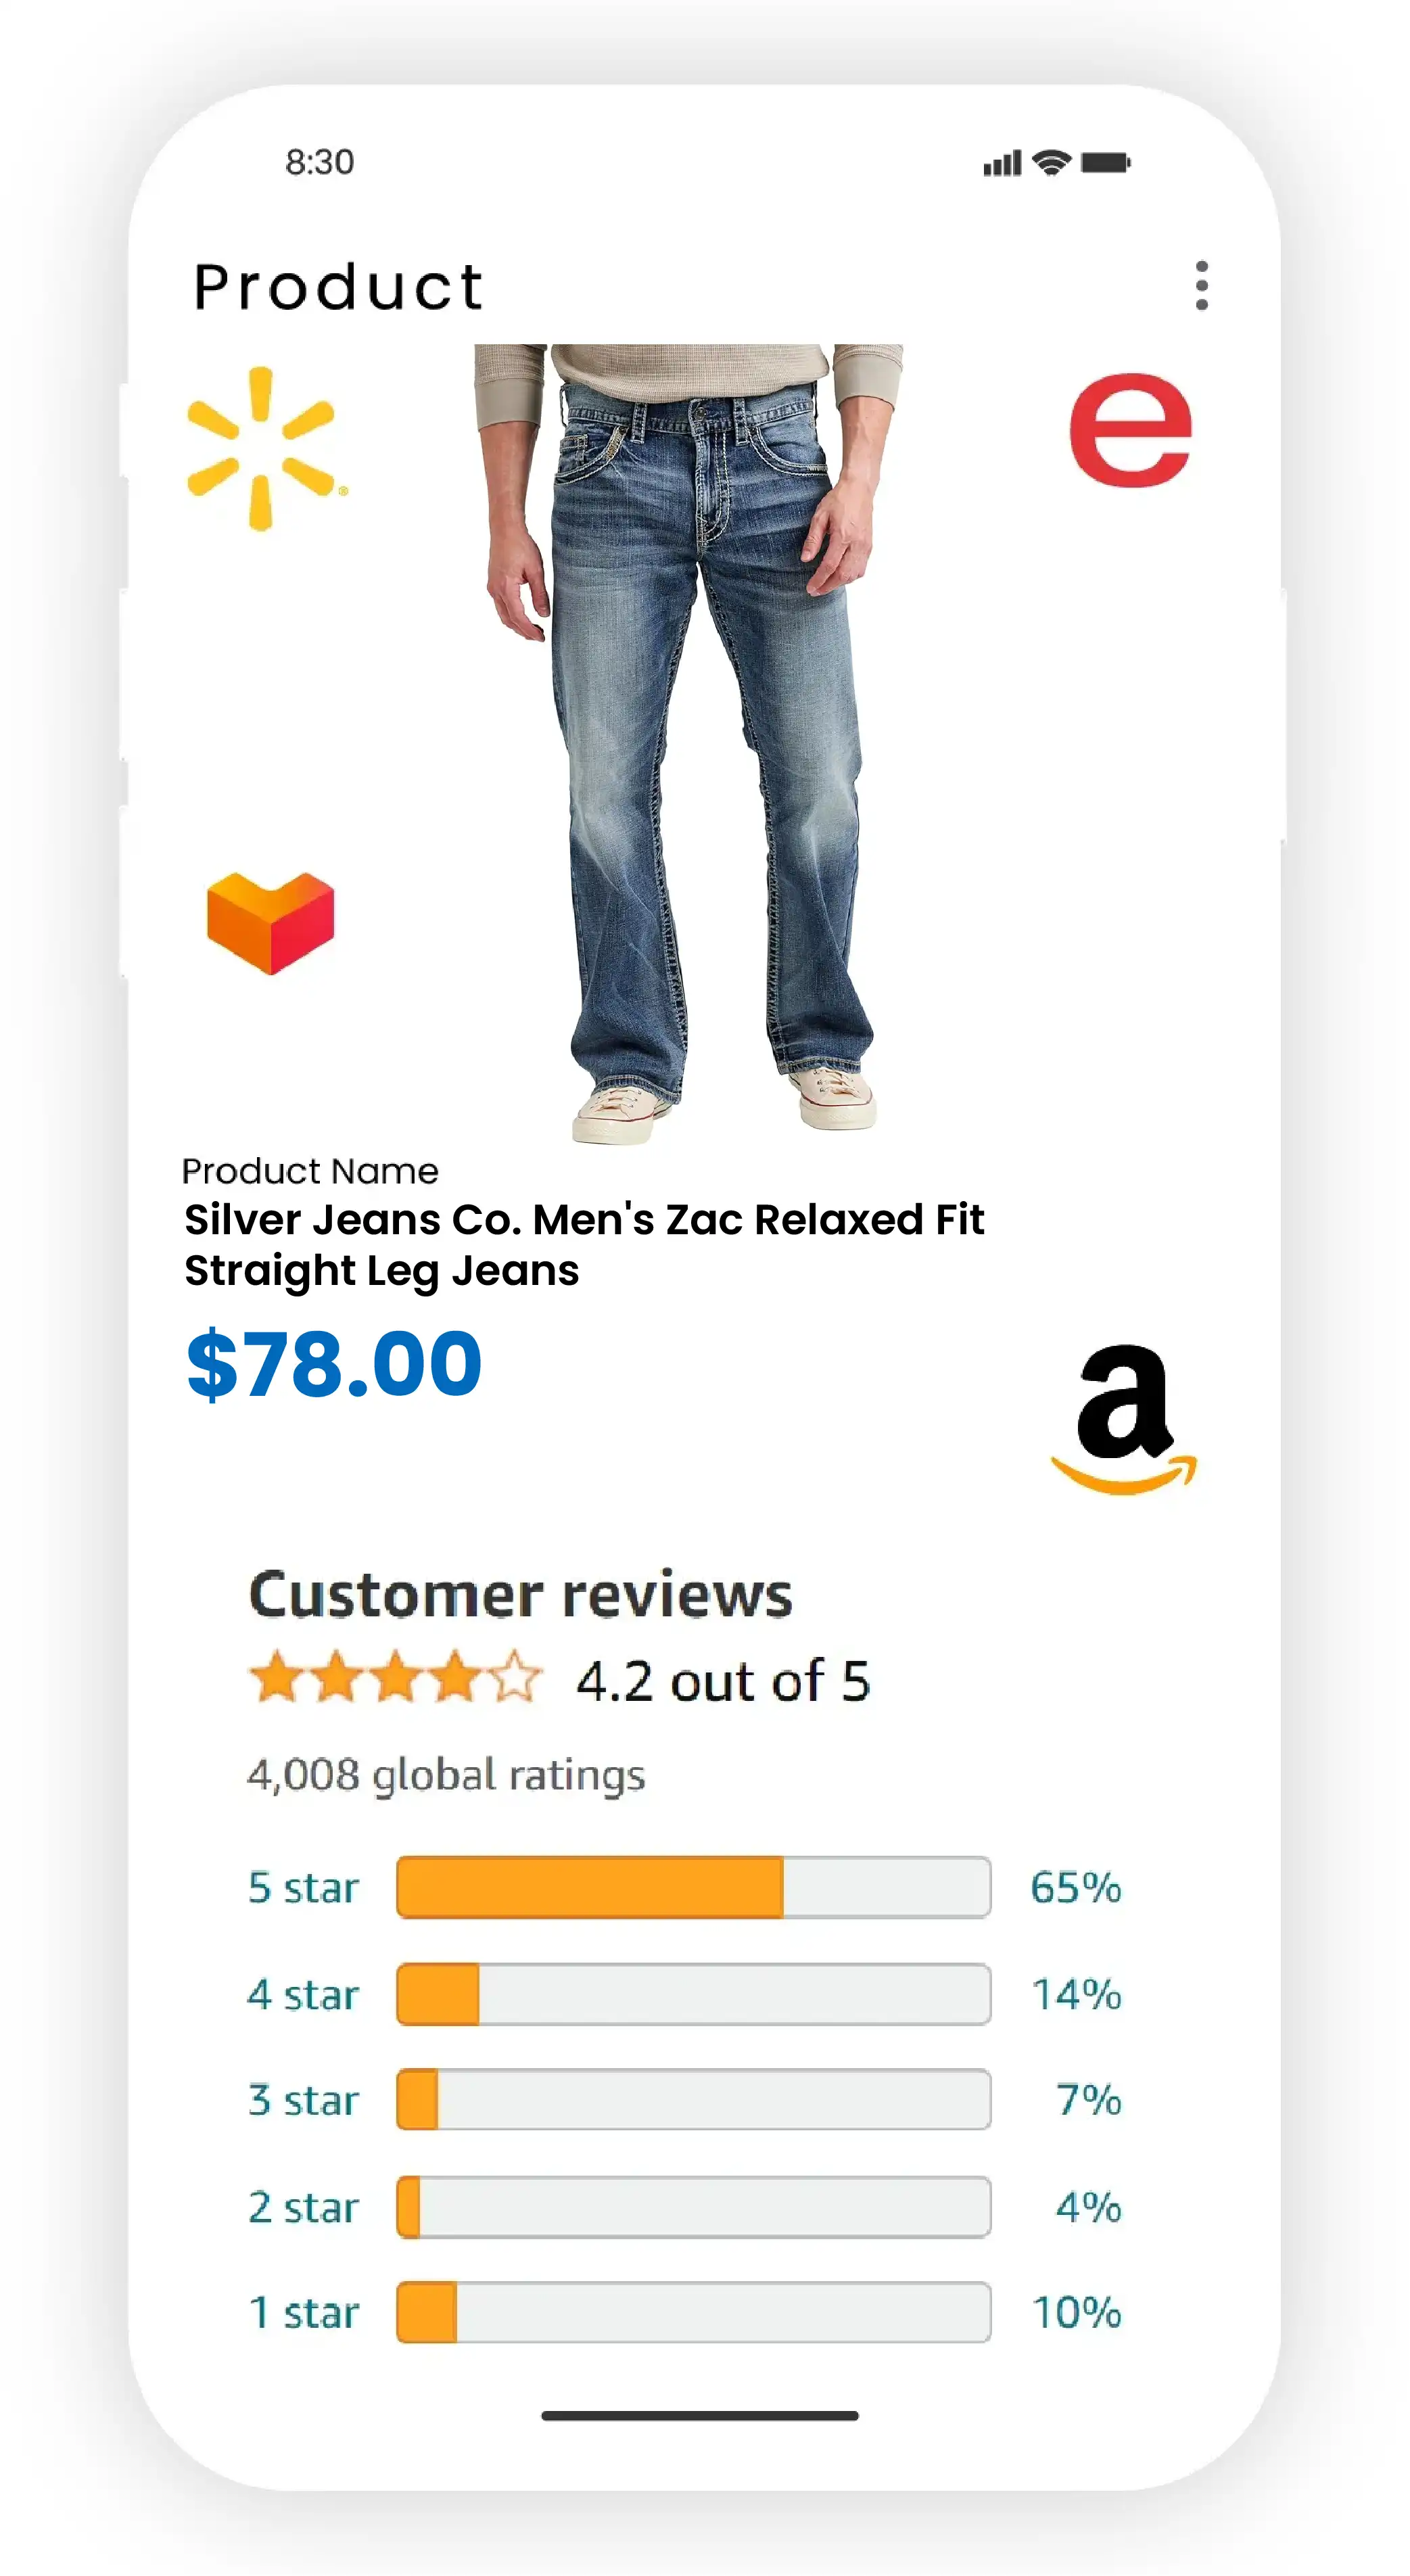Click the 4 star label link
The width and height of the screenshot is (1410, 2576).
pos(303,1994)
